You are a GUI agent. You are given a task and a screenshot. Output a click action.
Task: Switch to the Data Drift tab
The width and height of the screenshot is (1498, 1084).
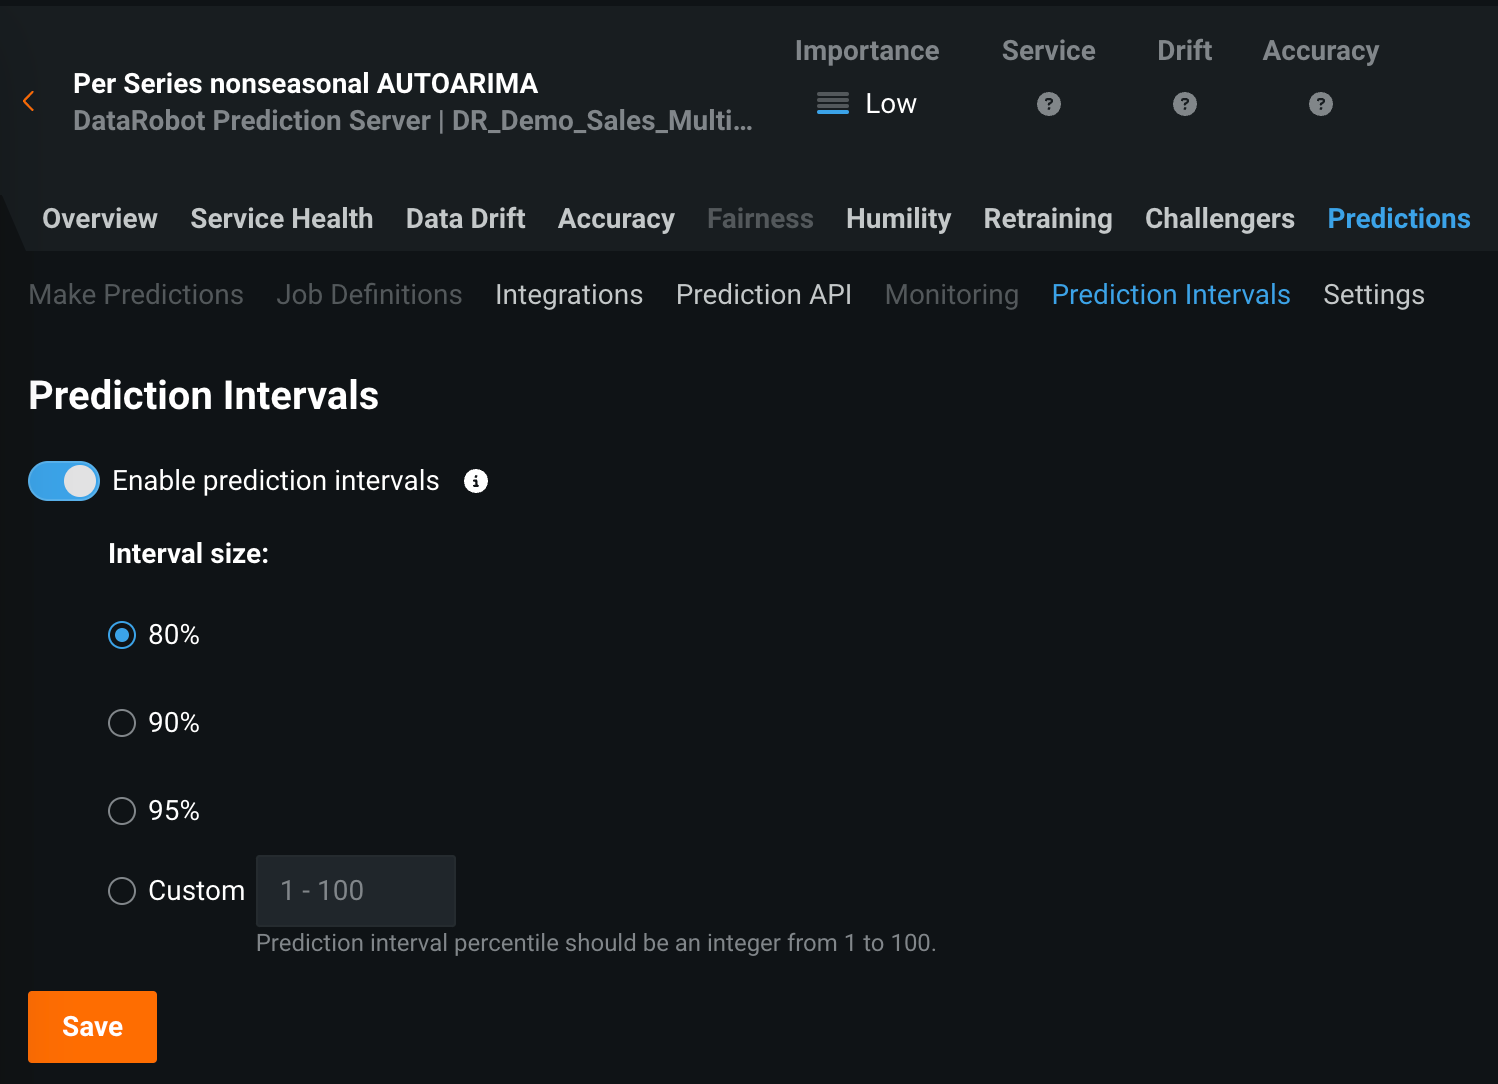click(x=465, y=219)
